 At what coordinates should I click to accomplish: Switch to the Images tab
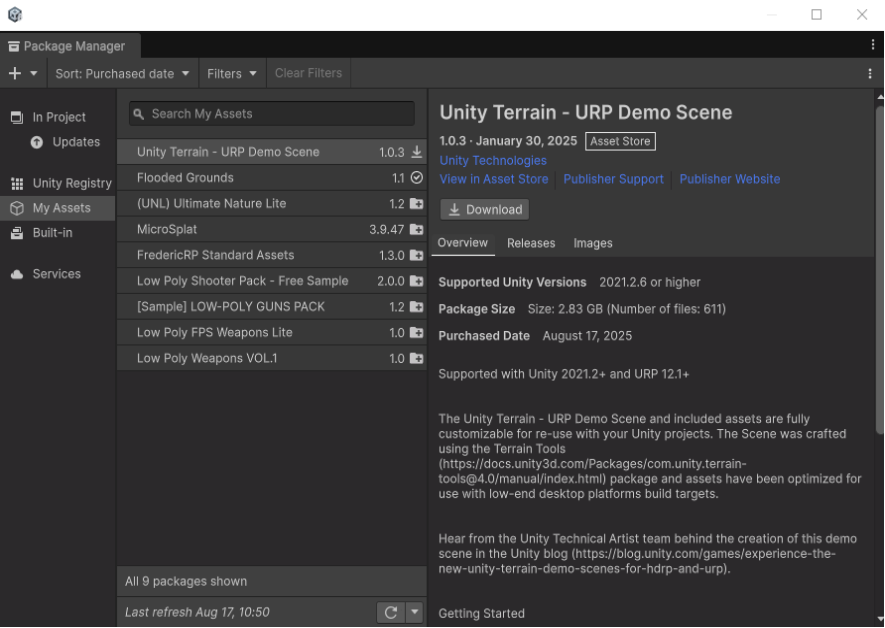[x=593, y=243]
